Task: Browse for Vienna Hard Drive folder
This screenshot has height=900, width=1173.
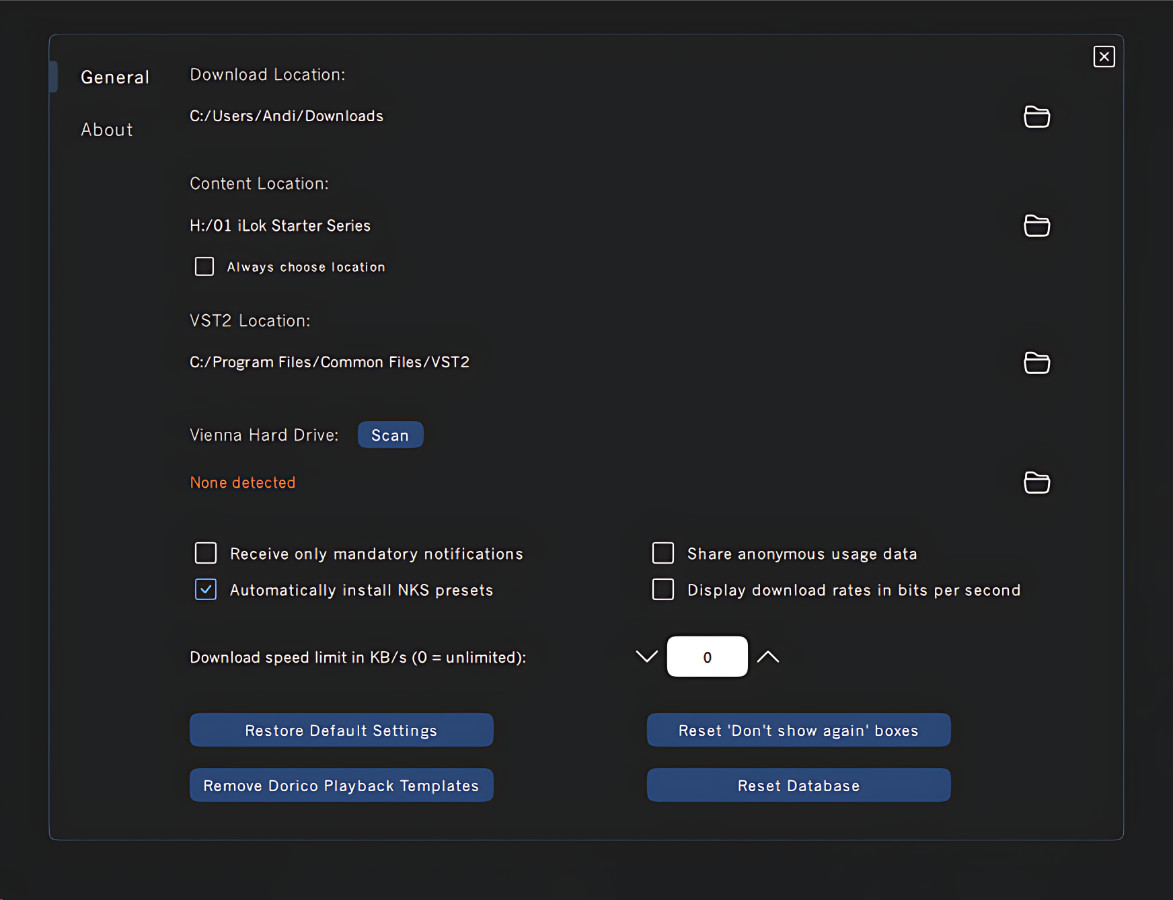Action: coord(1037,483)
